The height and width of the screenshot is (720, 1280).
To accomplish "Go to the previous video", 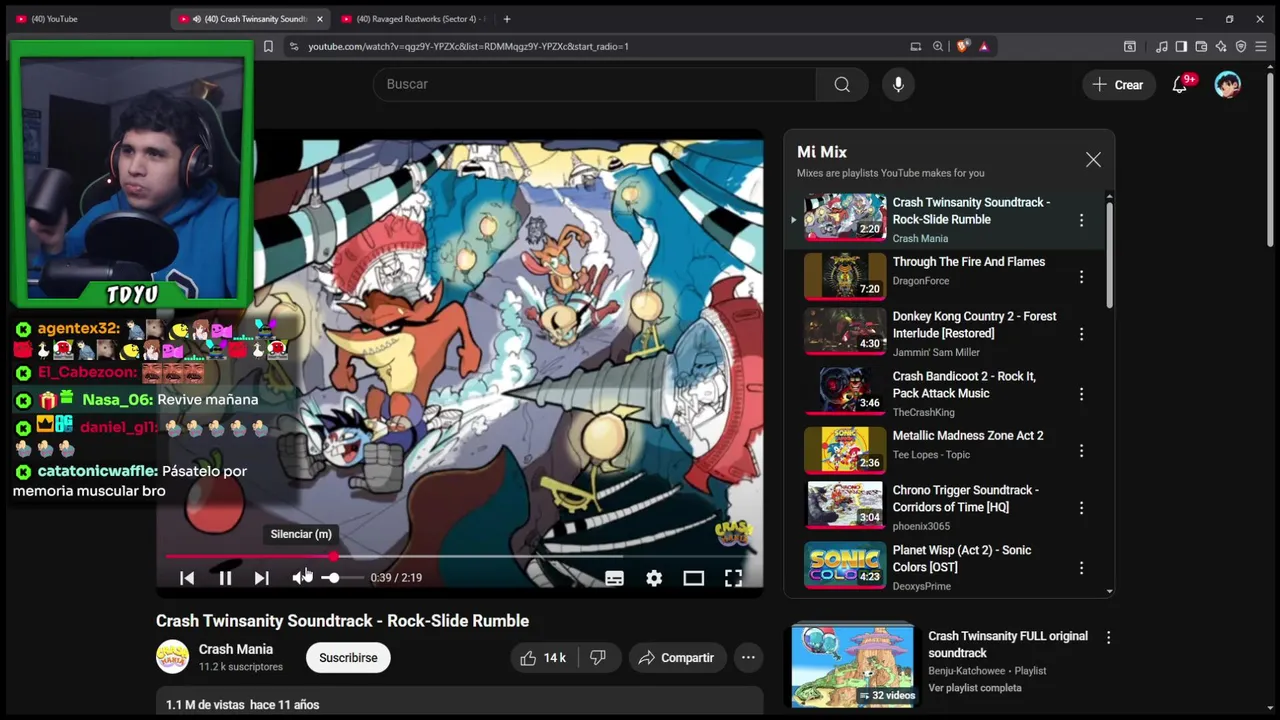I will 187,578.
